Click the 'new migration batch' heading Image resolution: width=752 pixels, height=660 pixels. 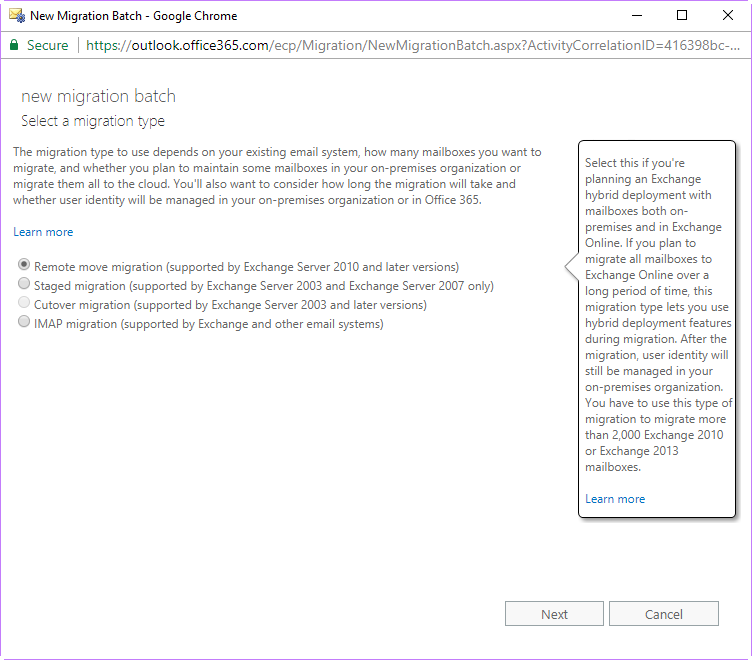point(98,96)
